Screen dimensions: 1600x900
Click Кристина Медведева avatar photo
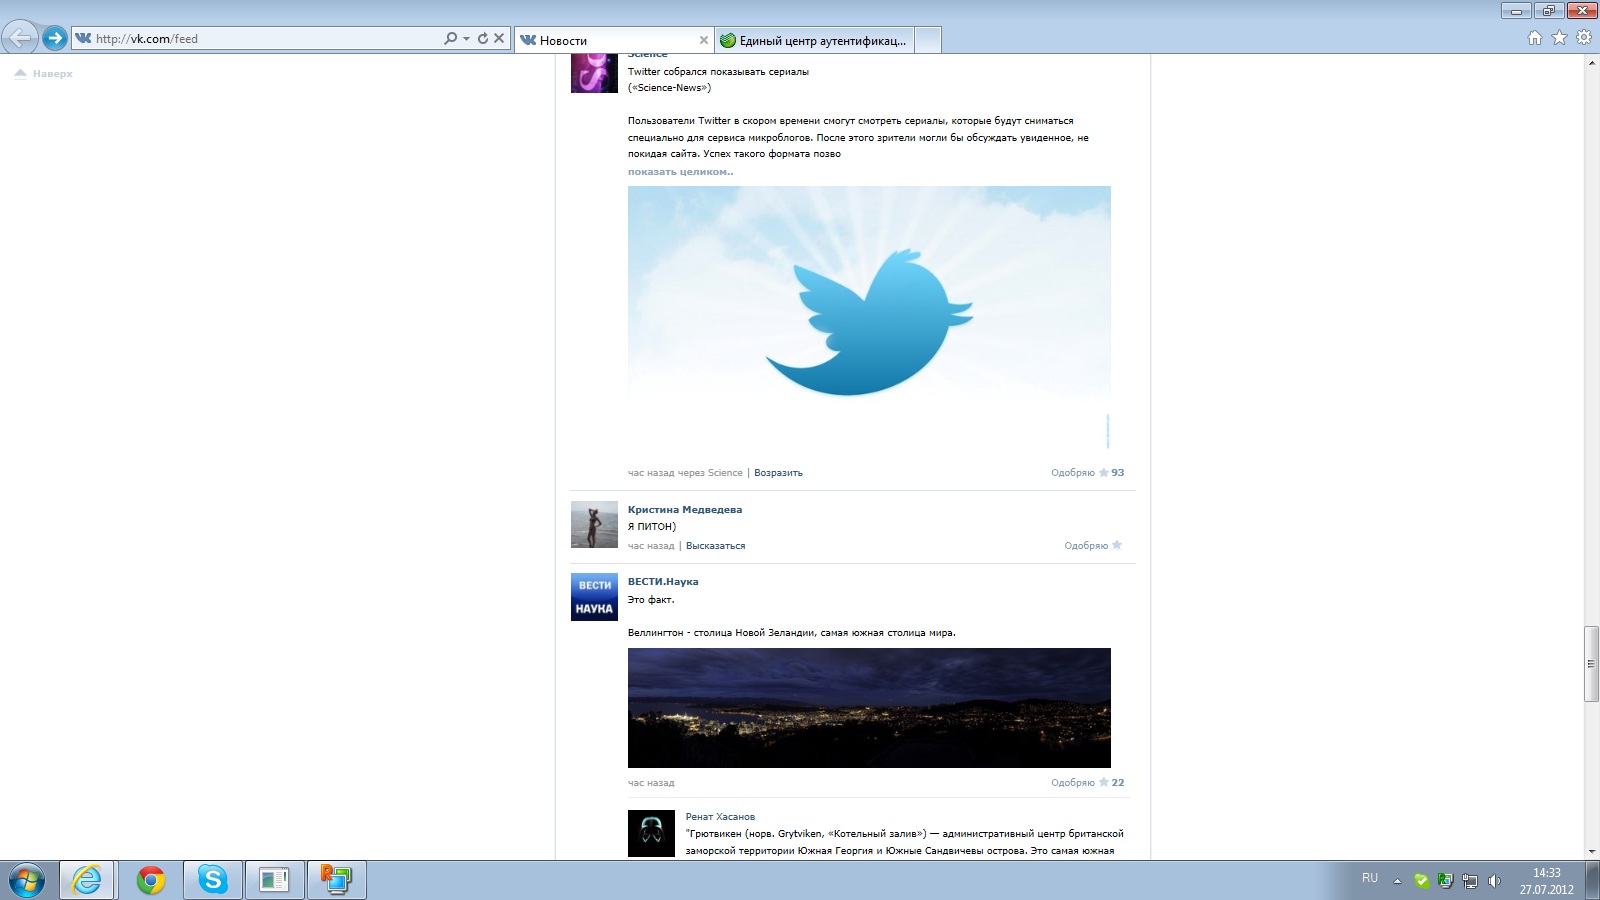pyautogui.click(x=594, y=525)
